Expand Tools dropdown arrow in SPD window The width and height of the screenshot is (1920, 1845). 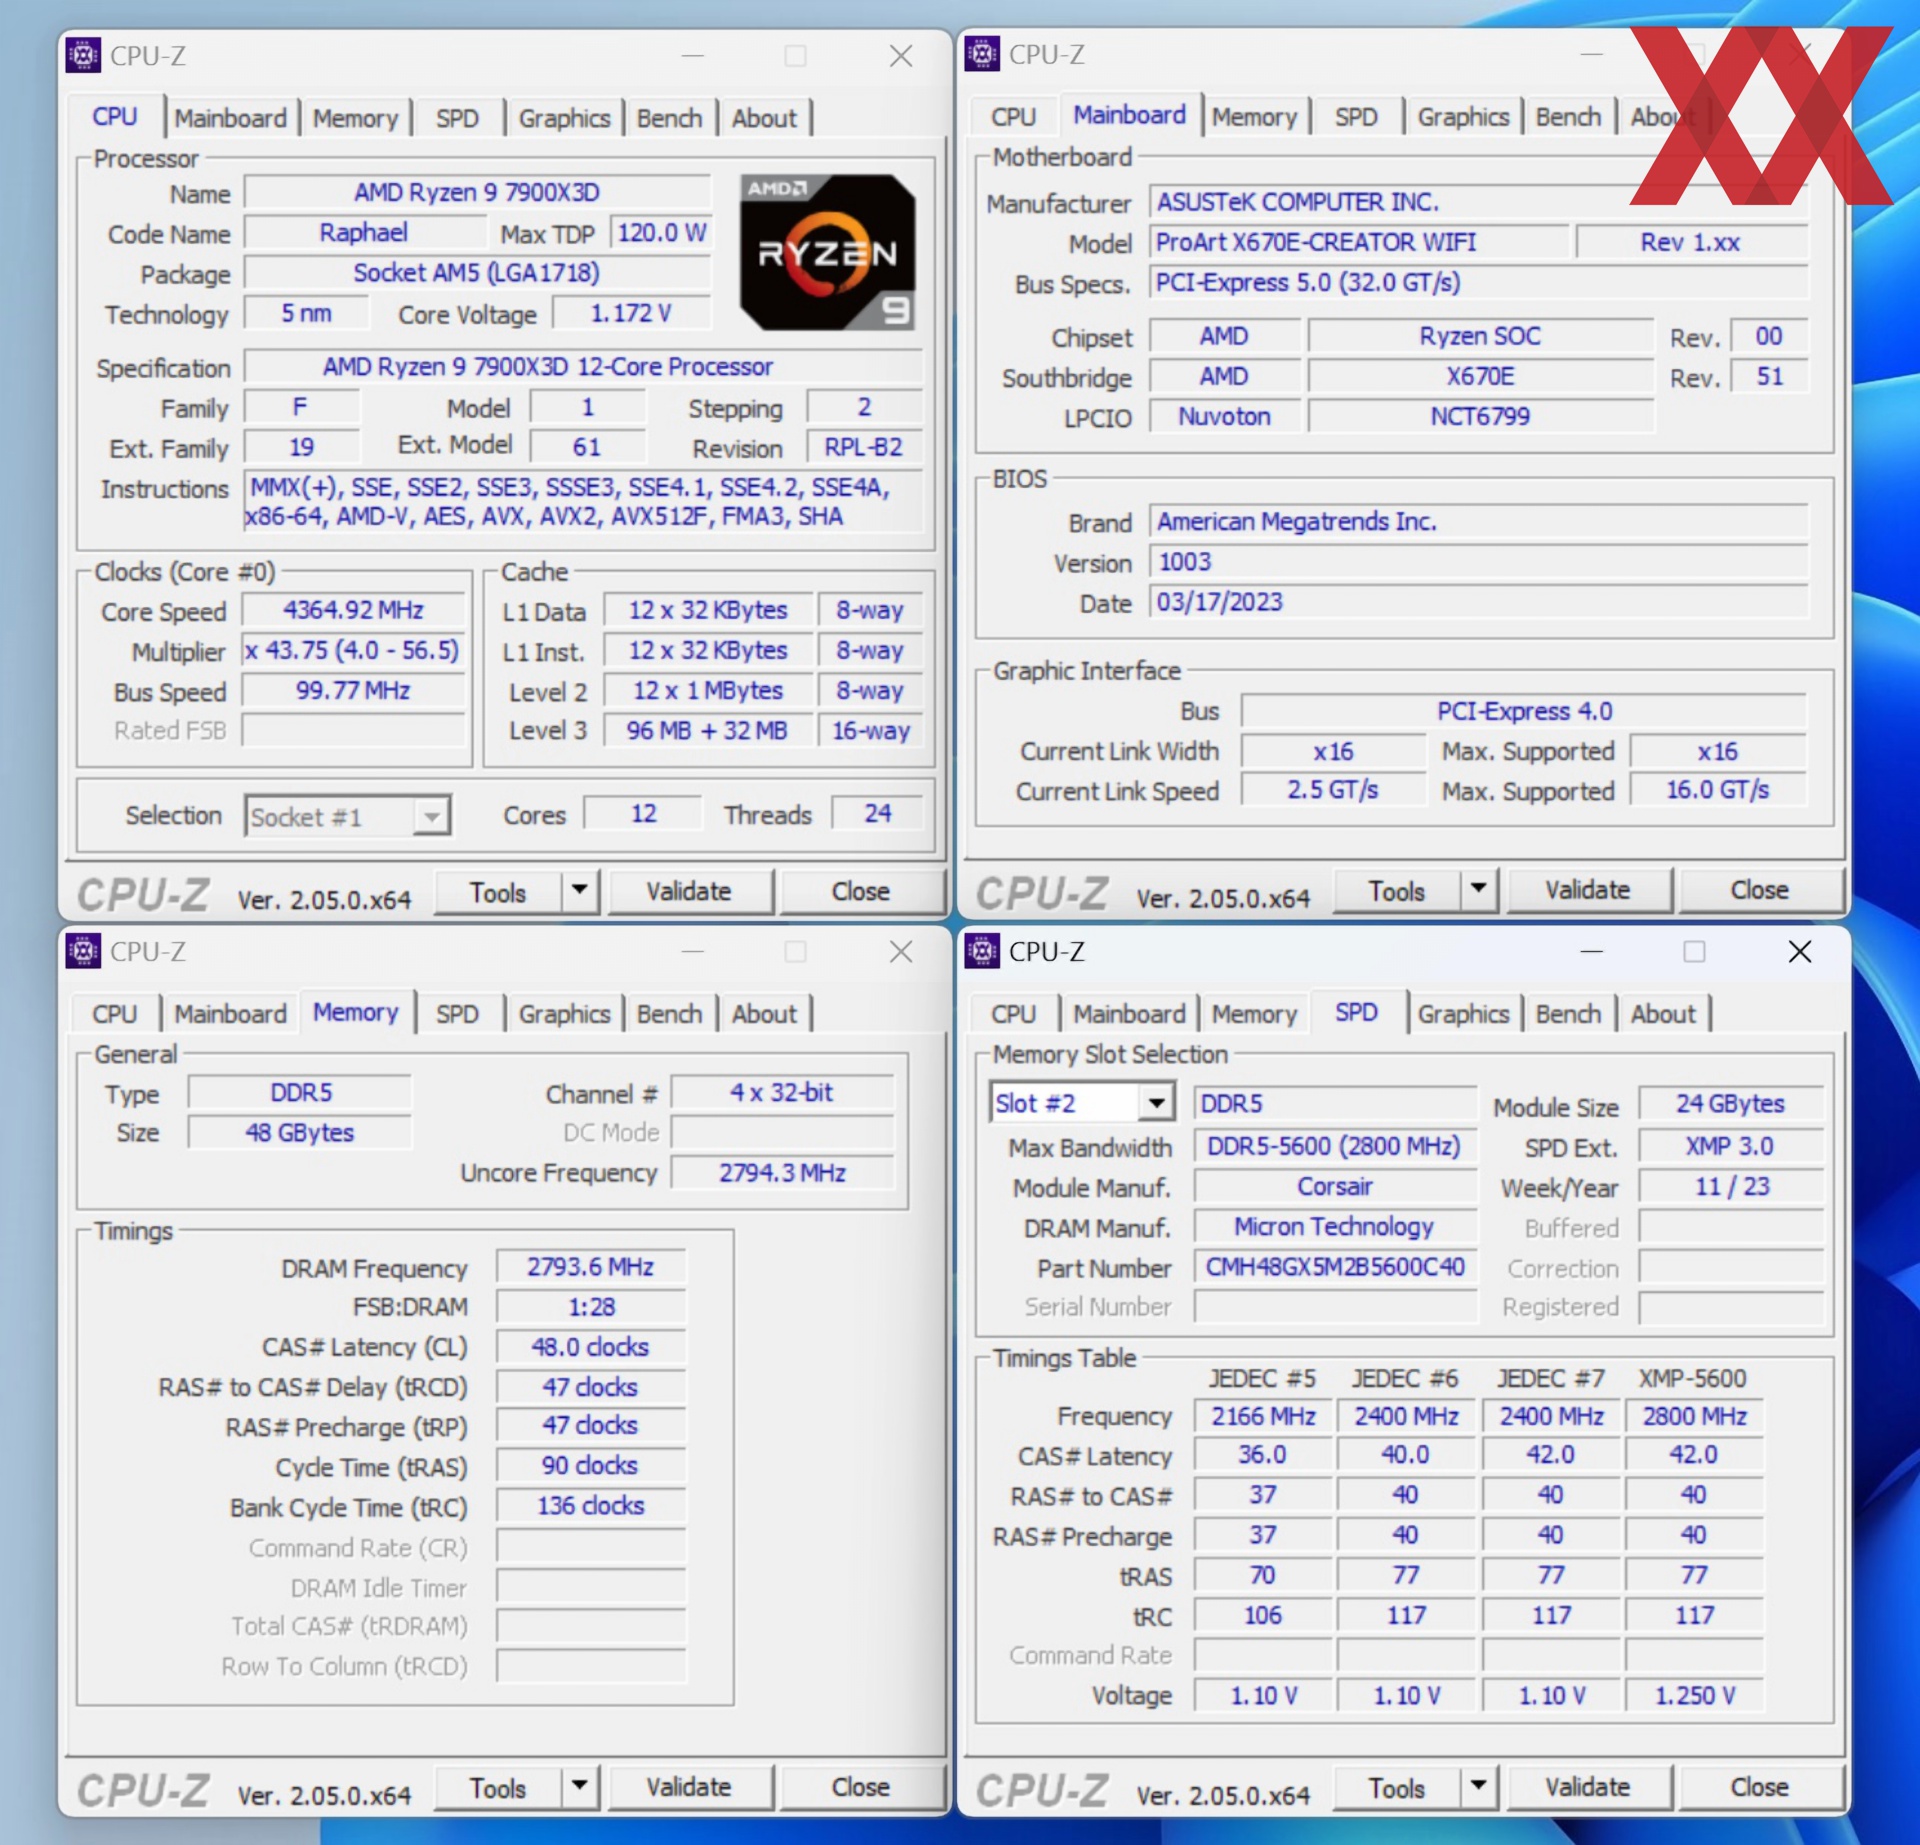point(1478,1786)
